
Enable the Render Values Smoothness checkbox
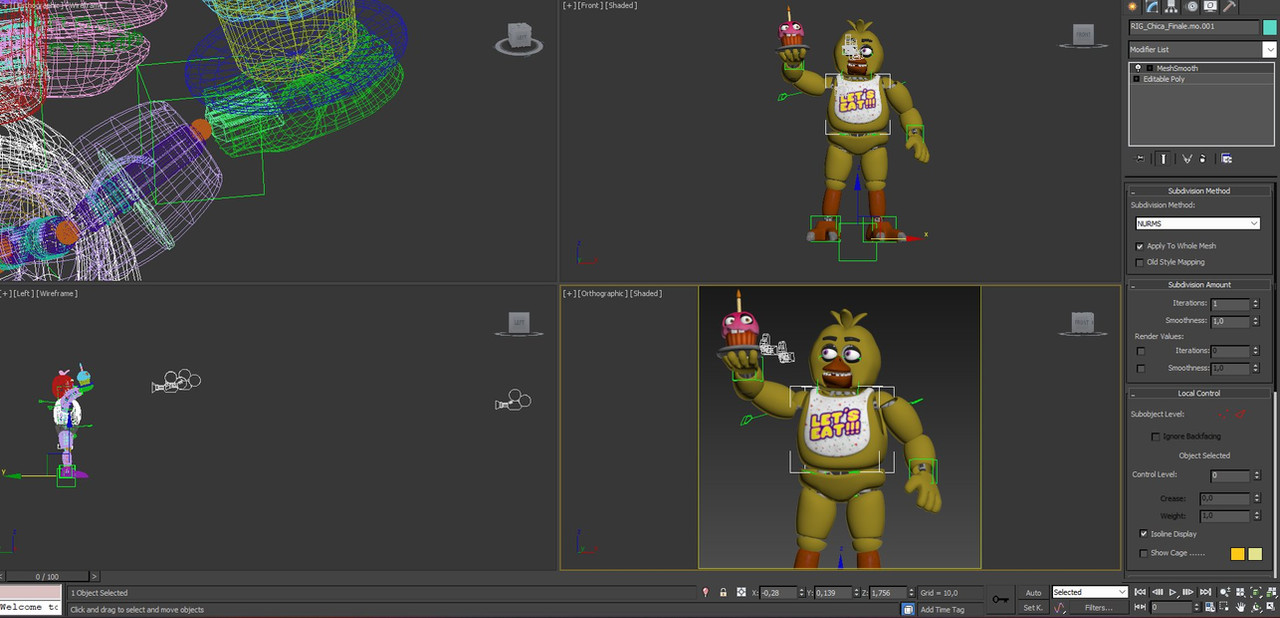click(1141, 369)
